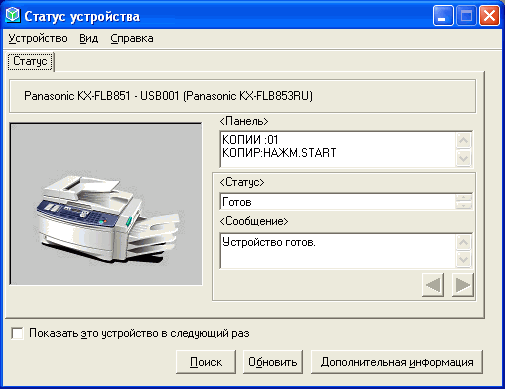Click the 'КОПИР:НАЖМ.START' panel text

tap(279, 153)
